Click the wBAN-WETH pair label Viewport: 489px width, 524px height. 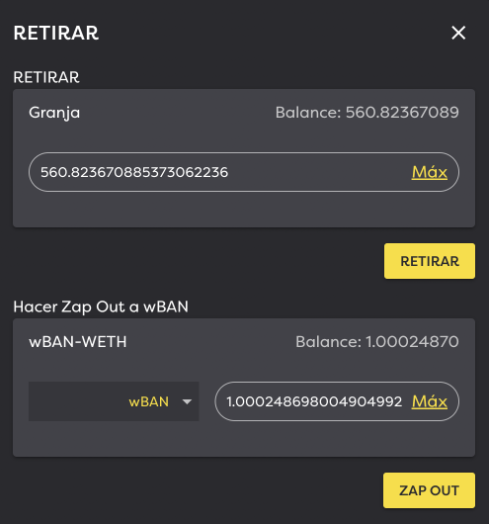click(x=78, y=342)
